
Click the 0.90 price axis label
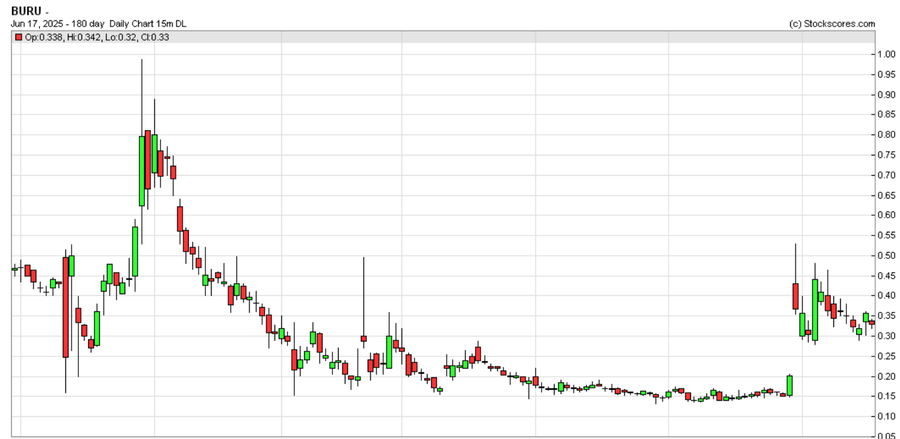[x=886, y=95]
